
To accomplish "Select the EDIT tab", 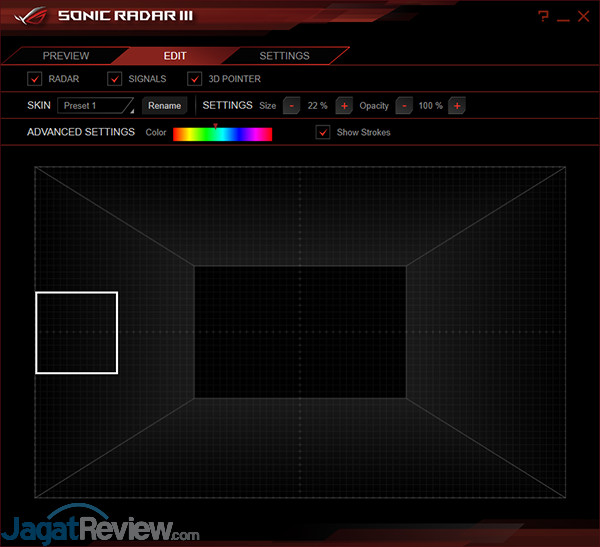I will click(x=175, y=56).
